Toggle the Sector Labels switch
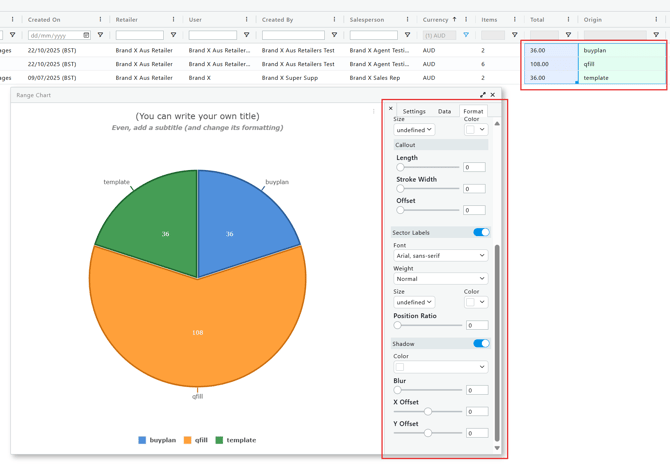Screen dimensions: 670x465 coord(481,232)
